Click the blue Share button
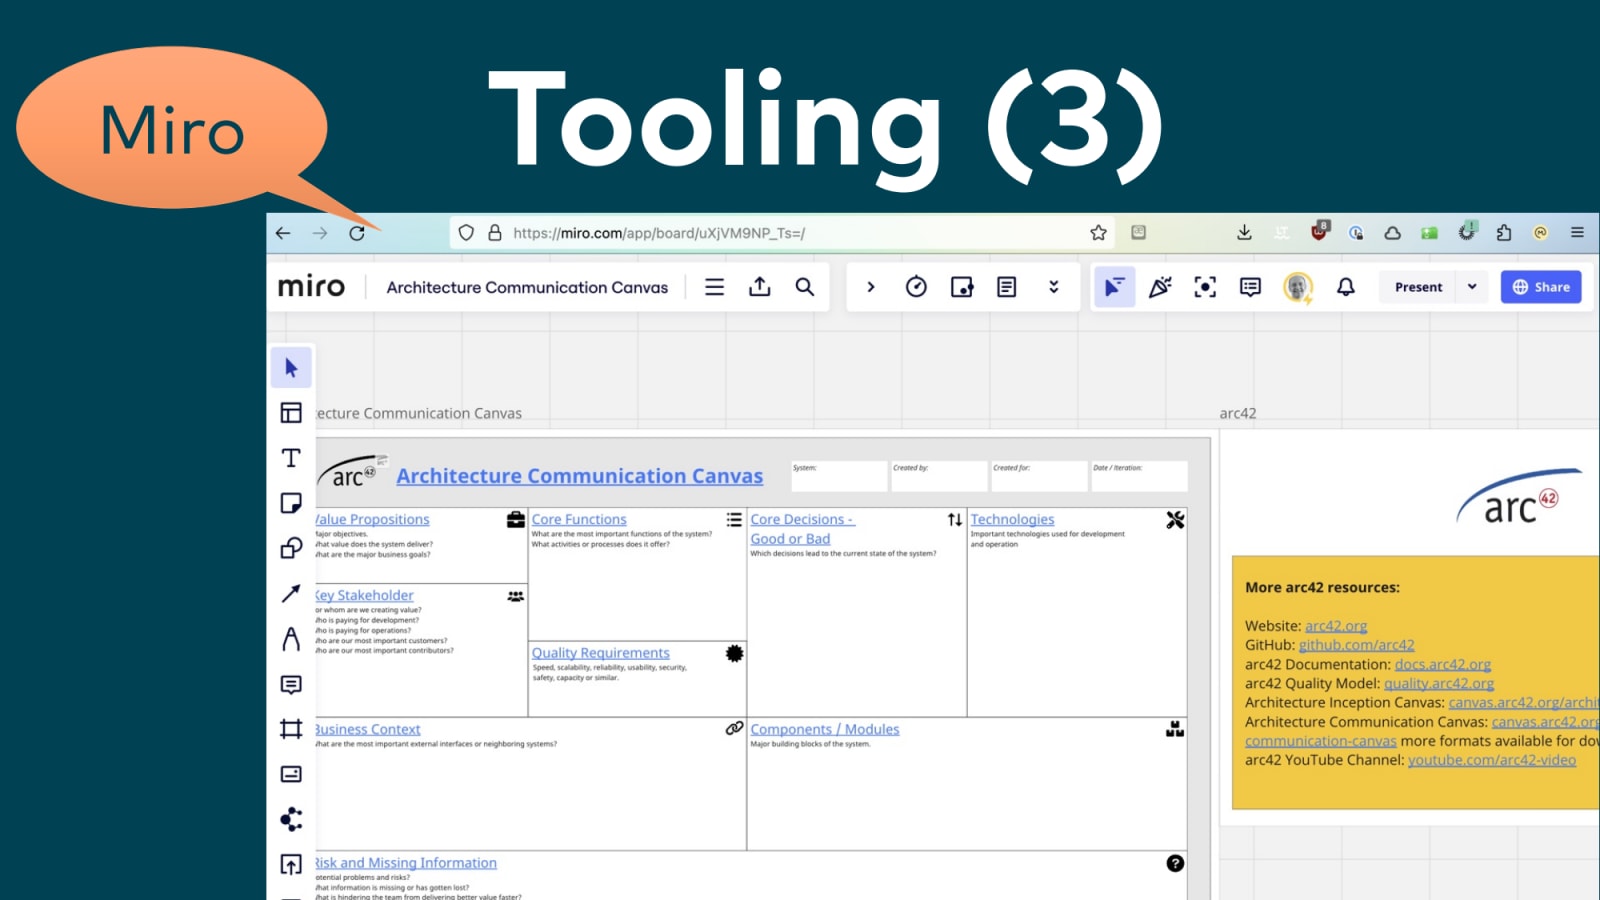Screen dimensions: 1600x900 click(1540, 287)
